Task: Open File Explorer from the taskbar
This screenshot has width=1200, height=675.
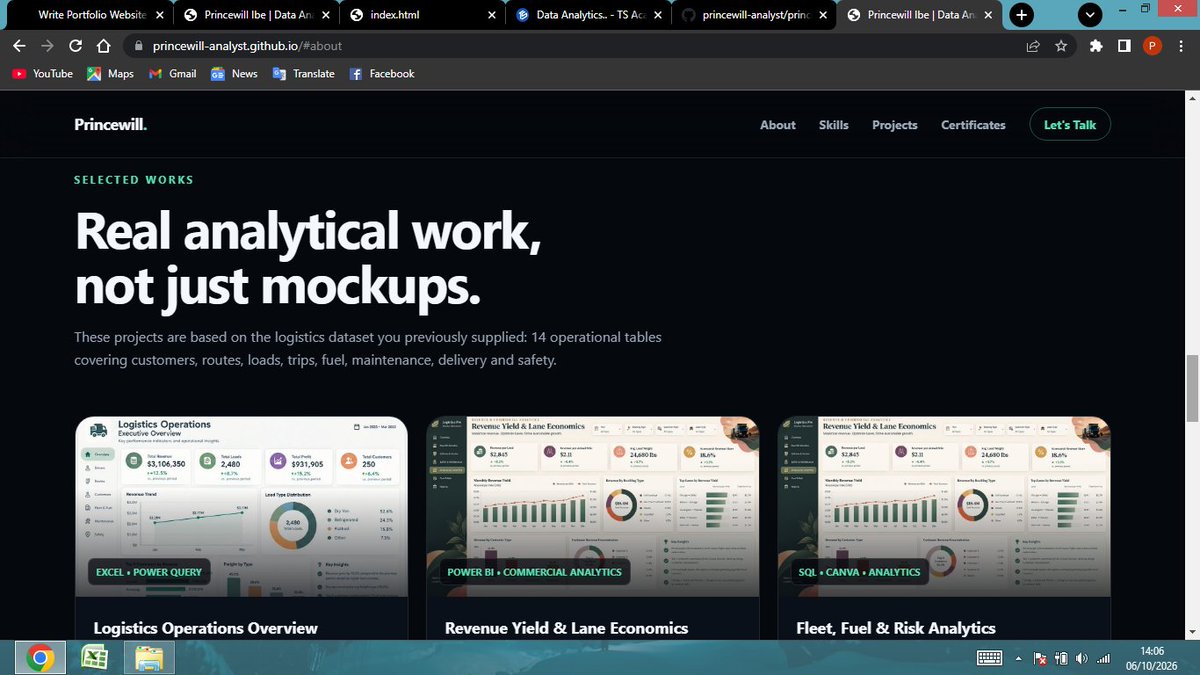Action: (x=148, y=657)
